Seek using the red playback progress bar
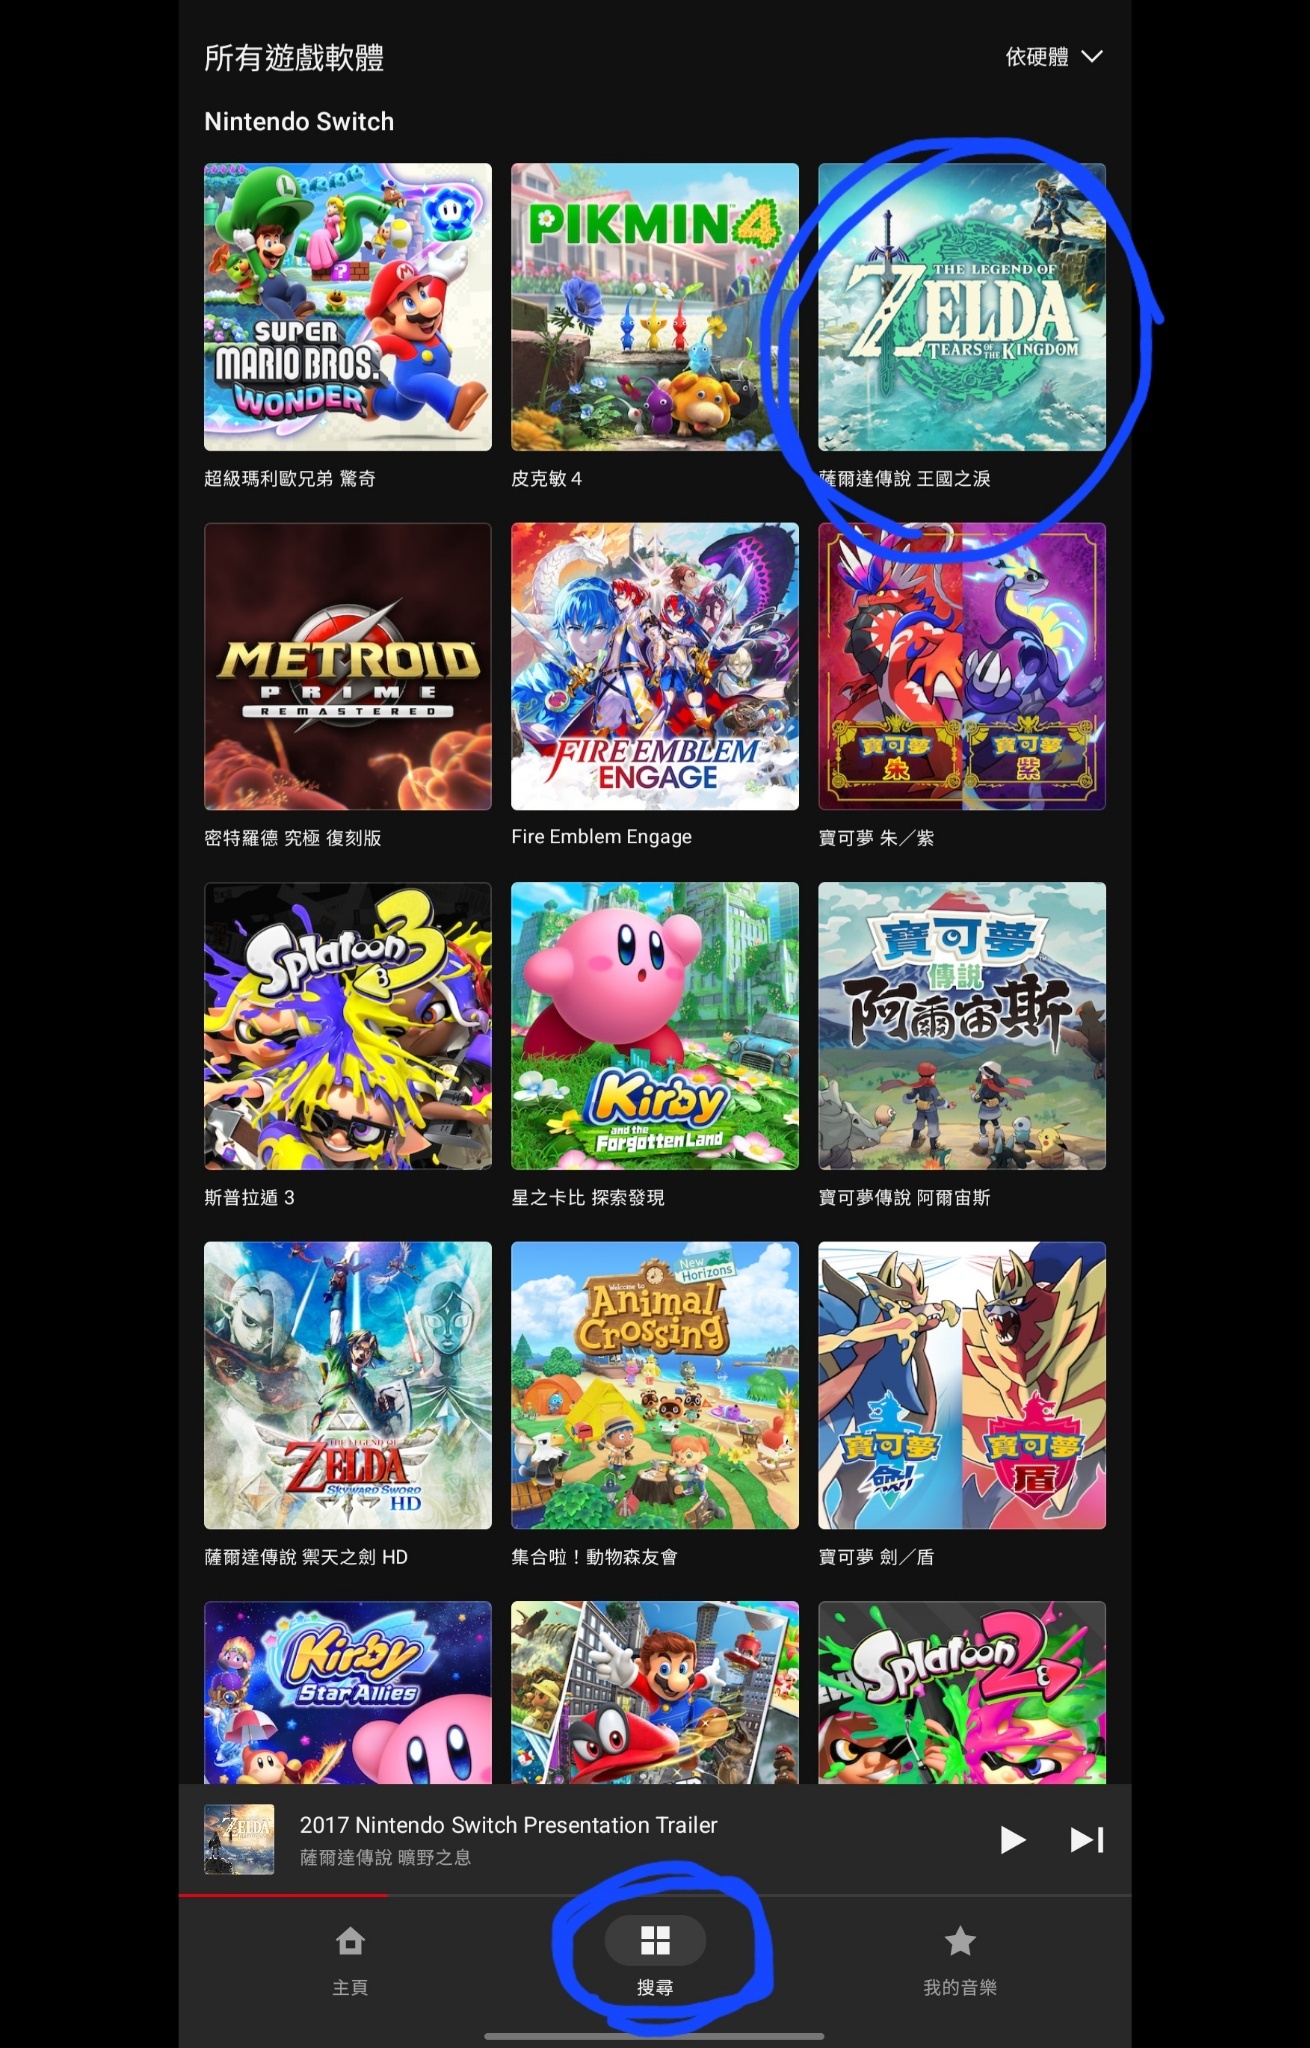This screenshot has height=2048, width=1310. [655, 1894]
